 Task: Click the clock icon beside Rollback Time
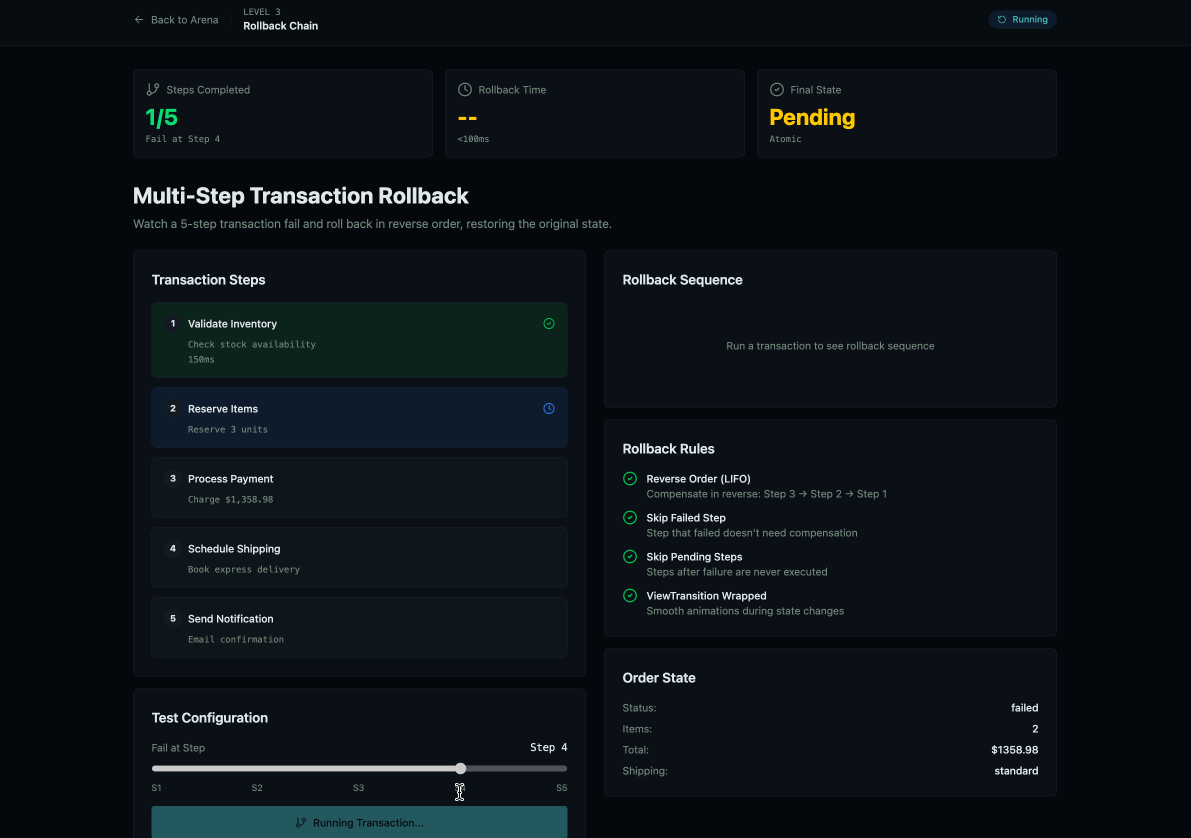click(465, 90)
